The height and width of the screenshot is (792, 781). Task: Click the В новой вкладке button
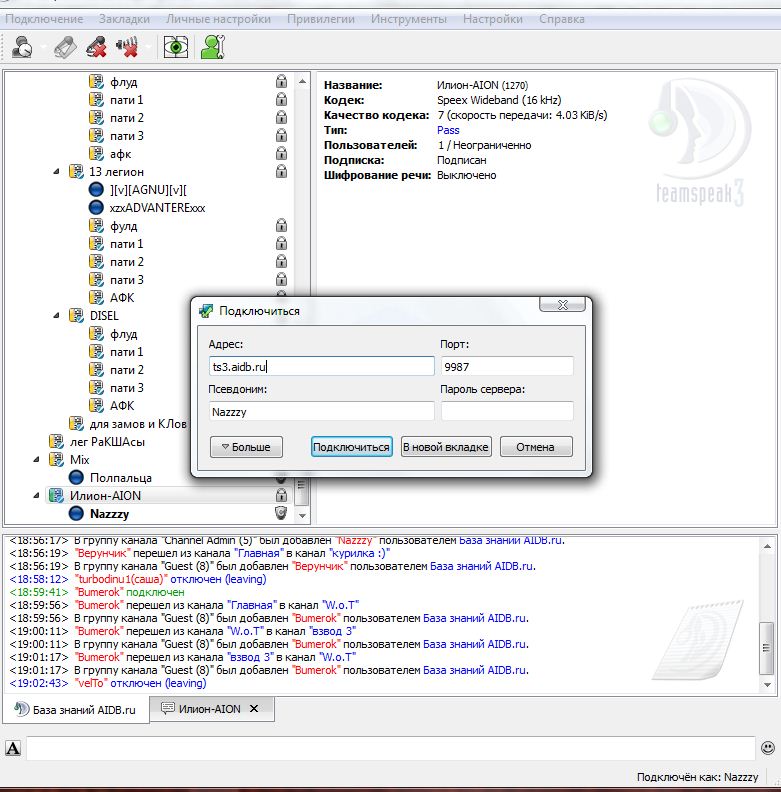[x=446, y=447]
